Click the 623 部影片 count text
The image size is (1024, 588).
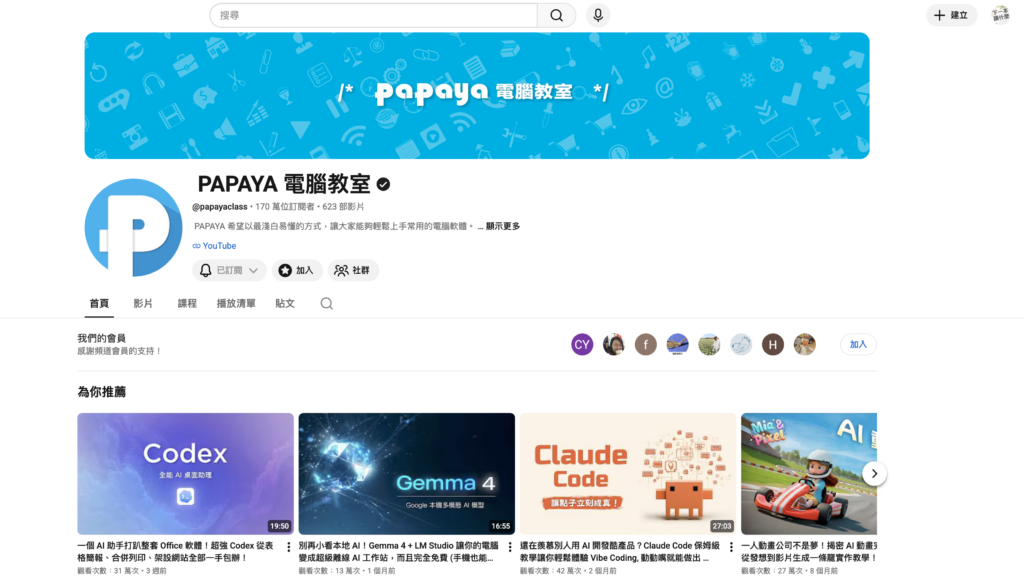[x=343, y=206]
